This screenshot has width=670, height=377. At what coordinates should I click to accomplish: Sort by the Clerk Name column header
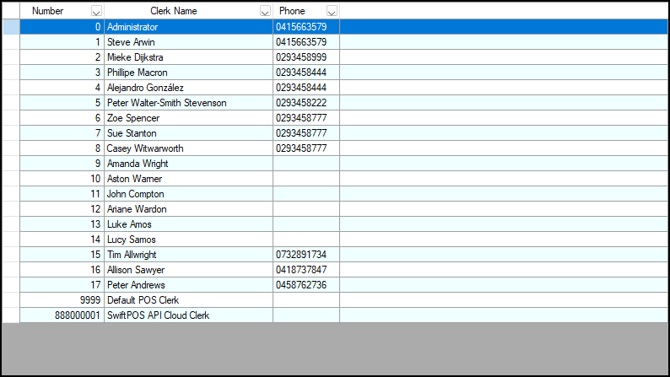point(173,11)
